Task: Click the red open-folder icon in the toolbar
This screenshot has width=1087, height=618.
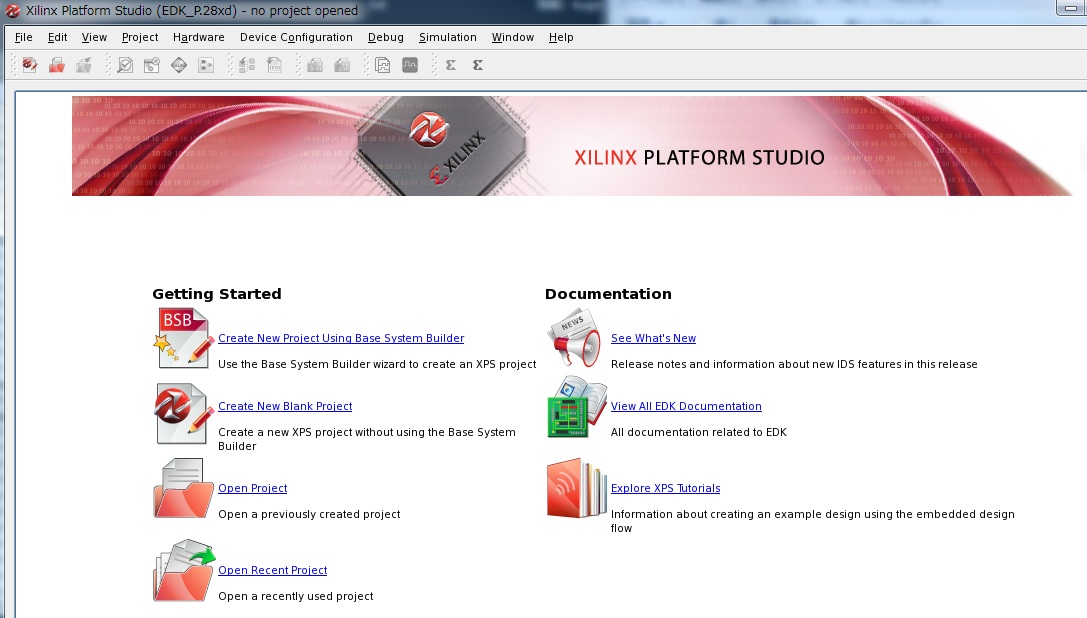Action: coord(57,65)
